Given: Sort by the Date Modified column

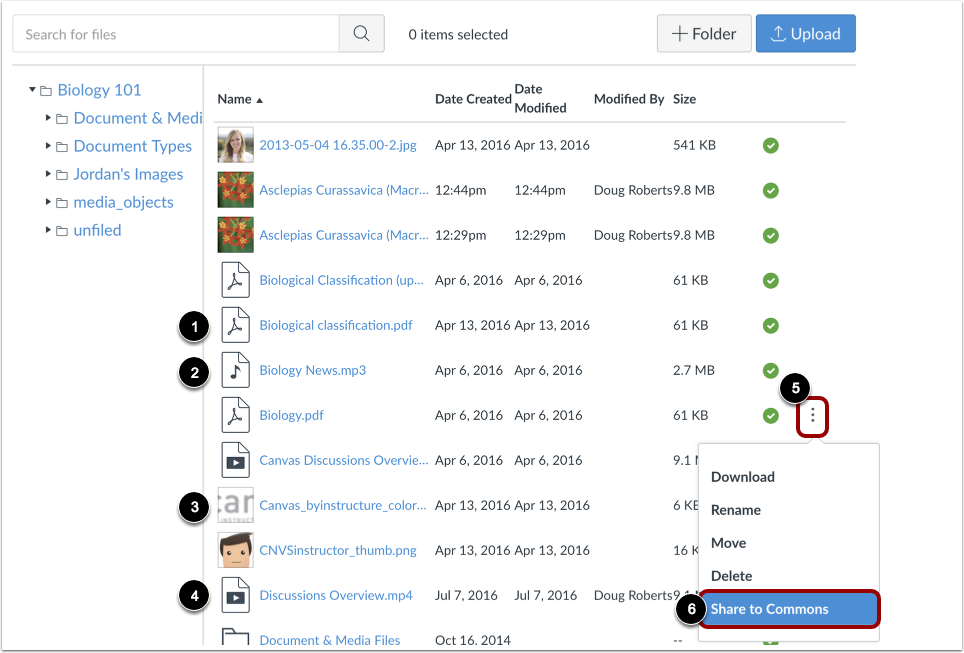Looking at the screenshot, I should point(540,98).
